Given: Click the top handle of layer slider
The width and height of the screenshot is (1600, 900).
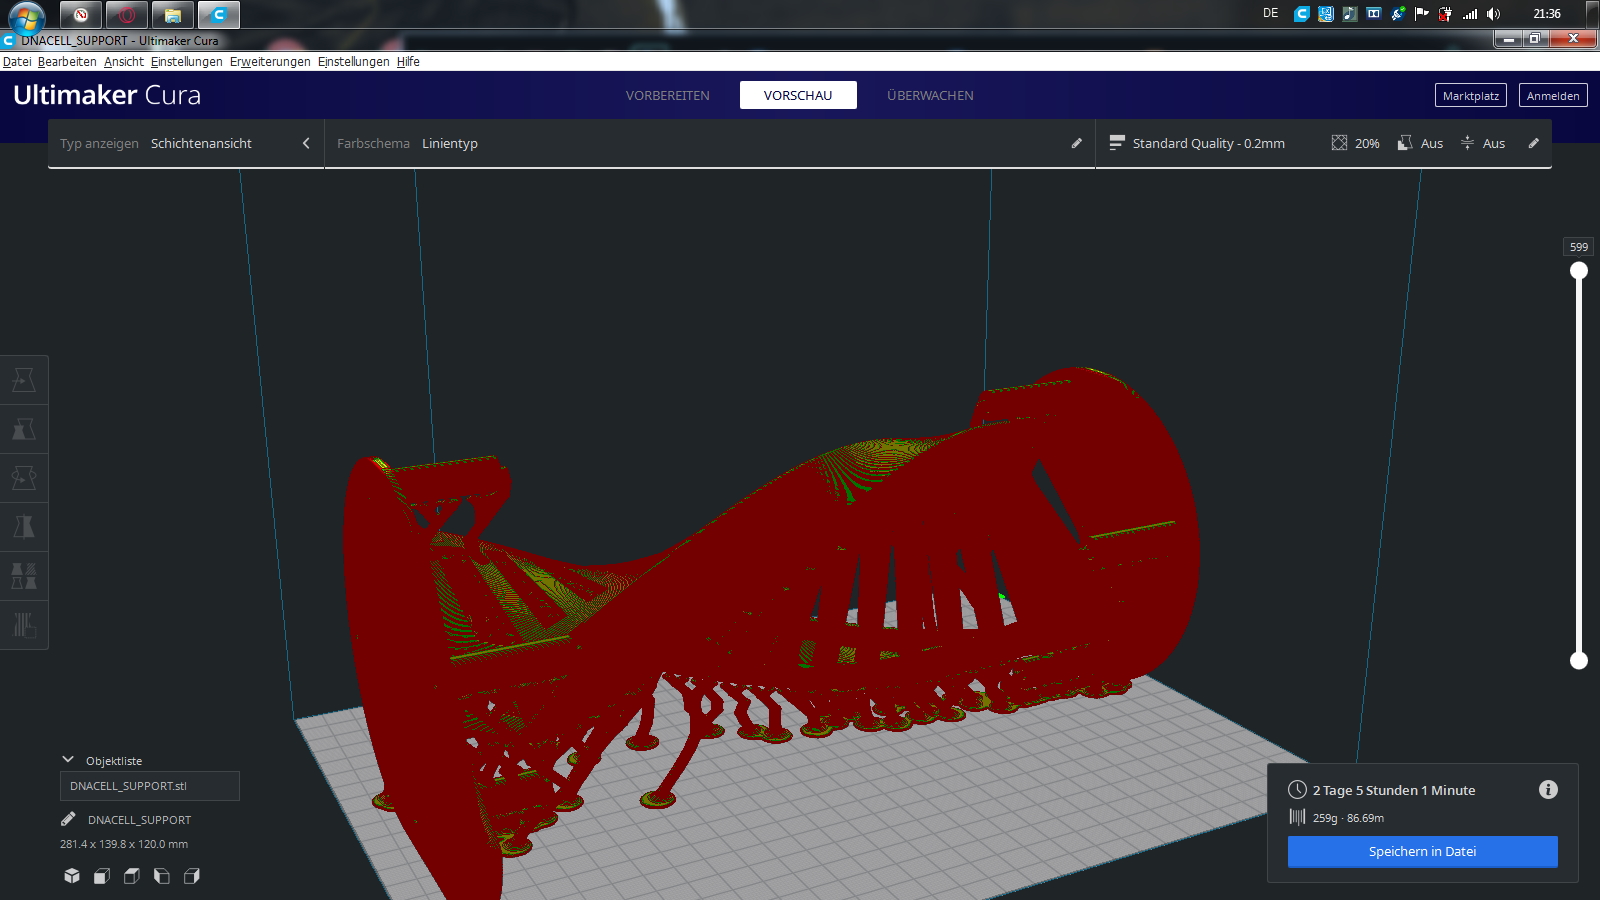Looking at the screenshot, I should coord(1579,271).
